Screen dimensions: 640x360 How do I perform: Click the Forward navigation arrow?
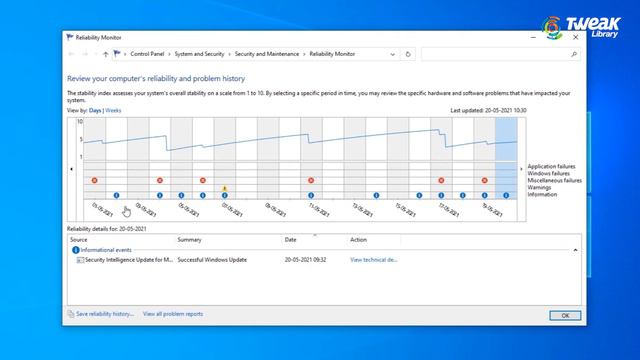pyautogui.click(x=85, y=54)
